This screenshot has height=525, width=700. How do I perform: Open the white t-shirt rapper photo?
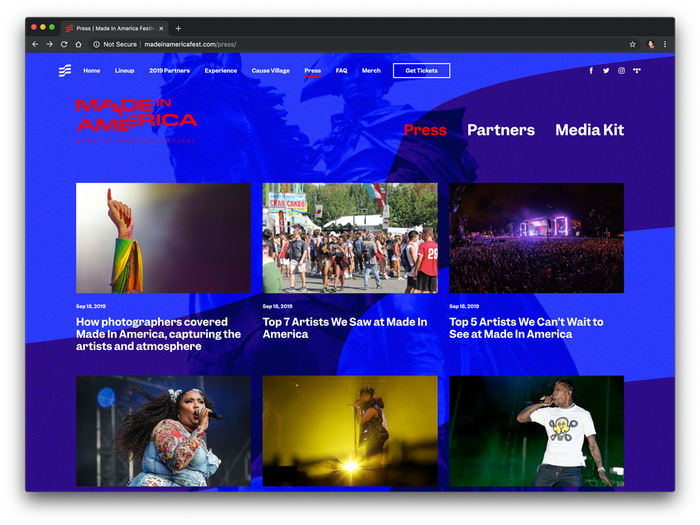[x=537, y=431]
